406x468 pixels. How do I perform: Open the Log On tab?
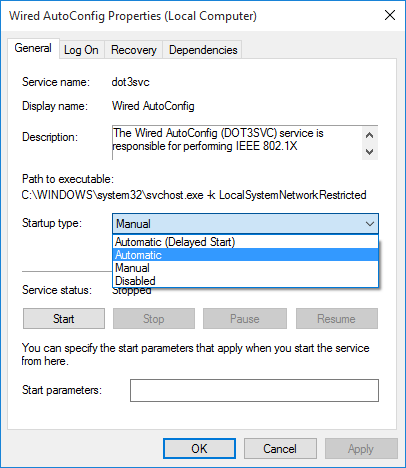click(x=81, y=50)
